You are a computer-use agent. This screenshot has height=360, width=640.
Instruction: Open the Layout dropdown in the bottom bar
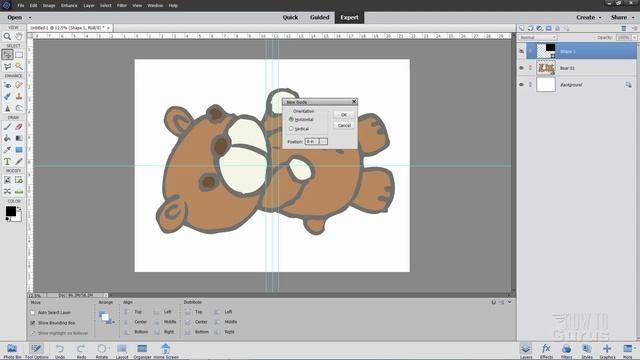(x=122, y=350)
